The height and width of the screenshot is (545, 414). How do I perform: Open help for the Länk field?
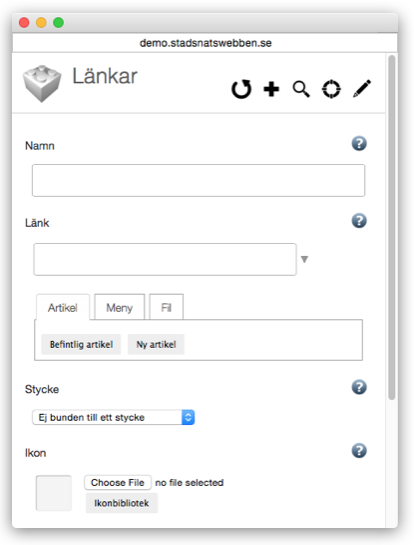pyautogui.click(x=359, y=221)
